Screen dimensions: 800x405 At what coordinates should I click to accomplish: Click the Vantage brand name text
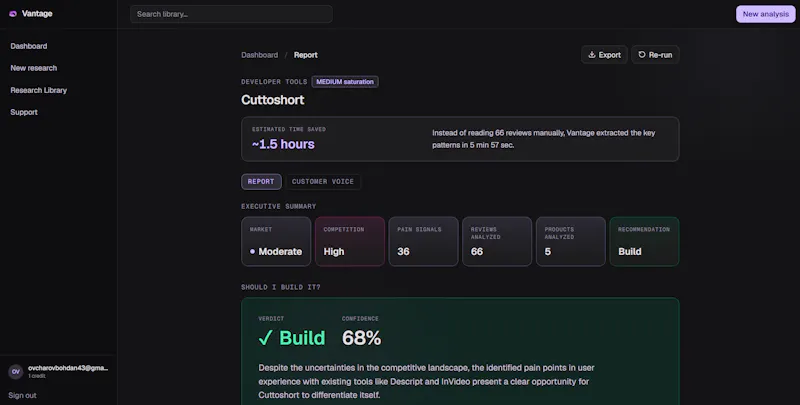(37, 14)
